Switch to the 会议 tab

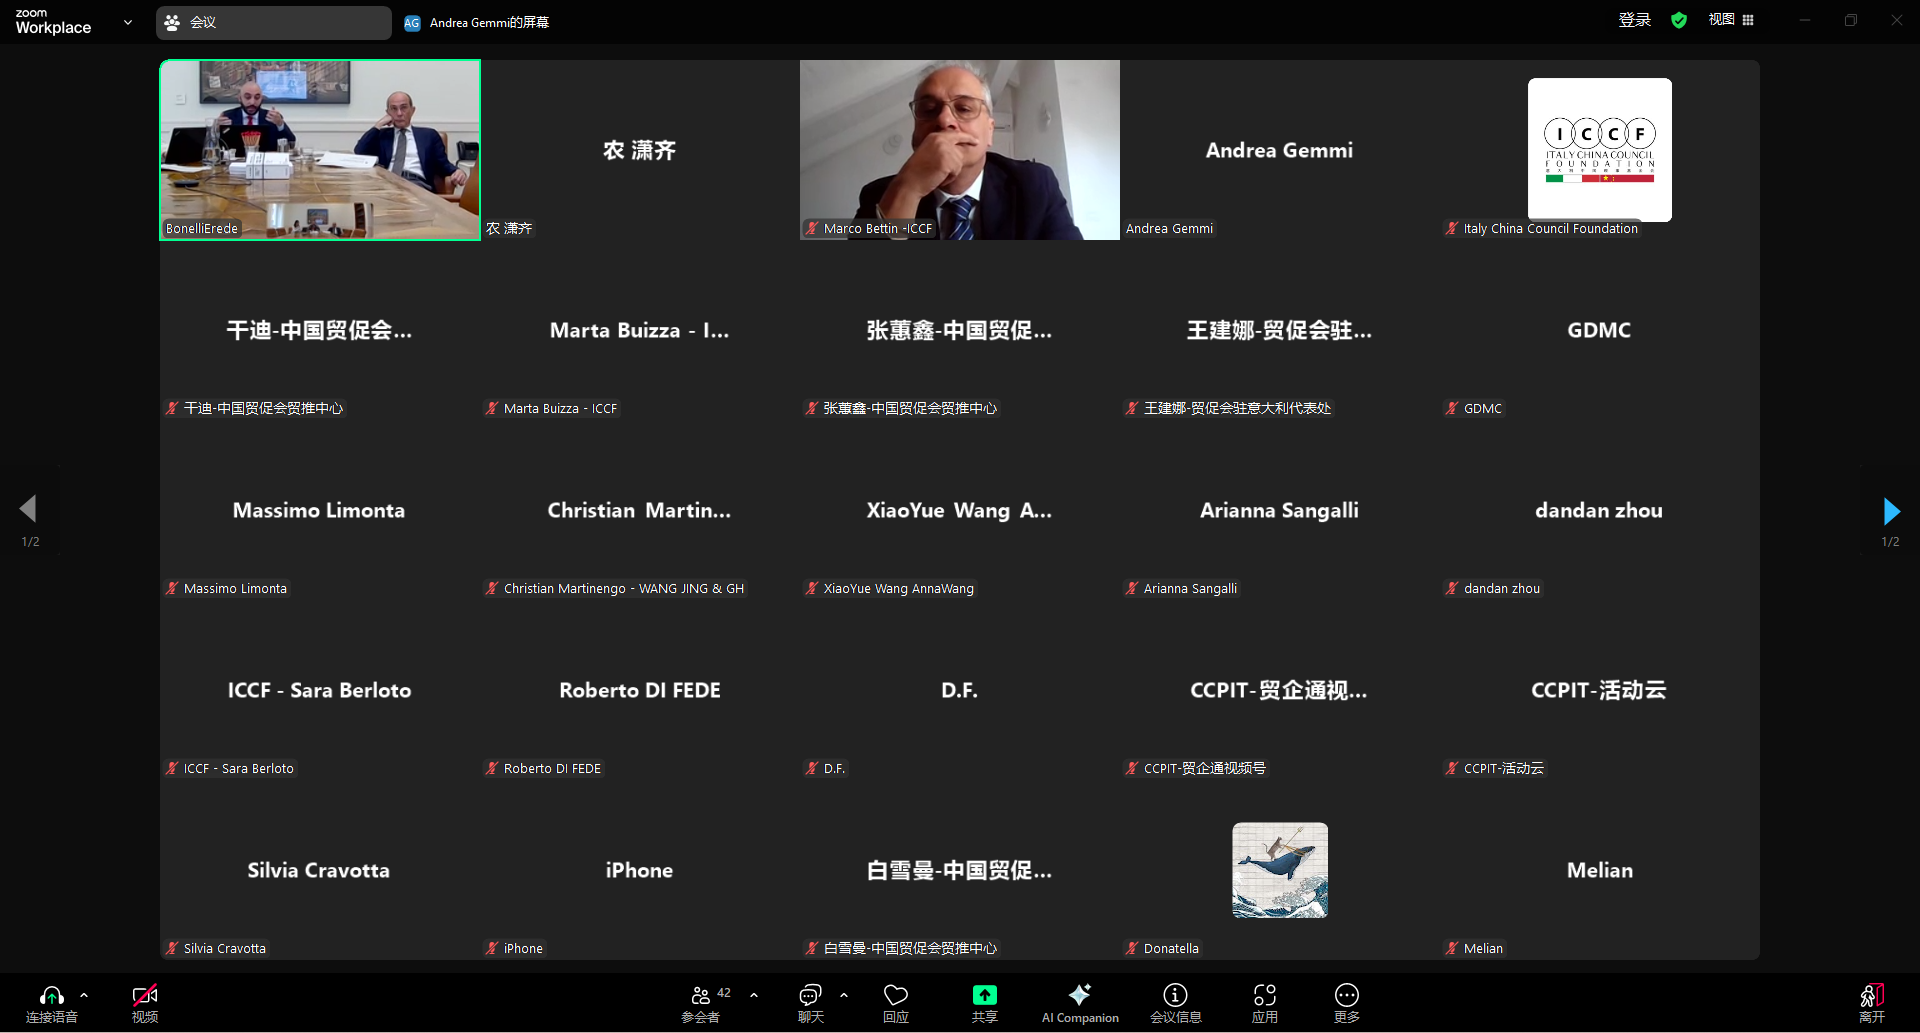273,22
